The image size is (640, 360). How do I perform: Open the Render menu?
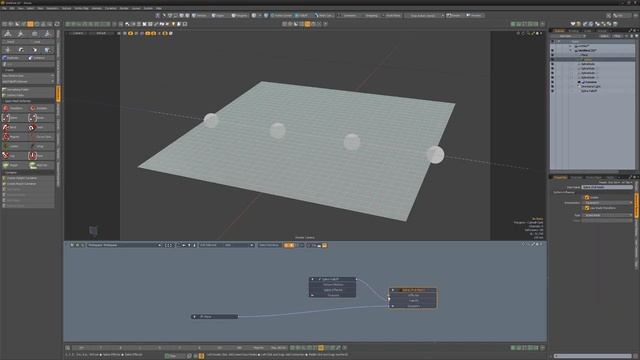124,8
